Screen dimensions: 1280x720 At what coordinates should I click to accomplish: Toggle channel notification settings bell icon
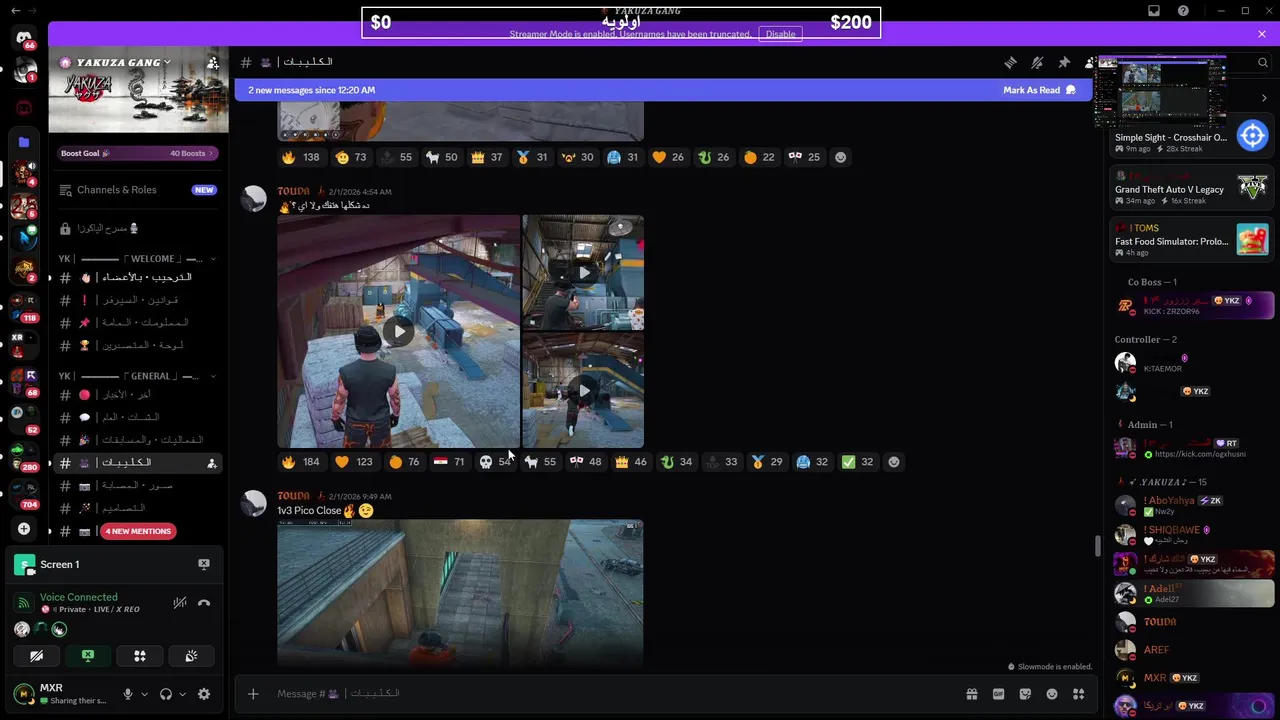tap(1037, 62)
